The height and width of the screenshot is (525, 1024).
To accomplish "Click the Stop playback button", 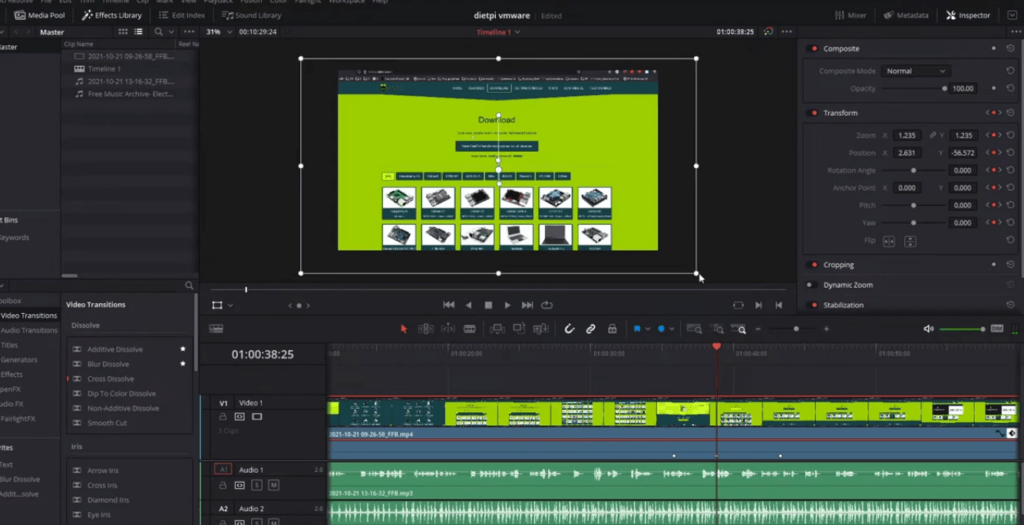I will point(488,305).
